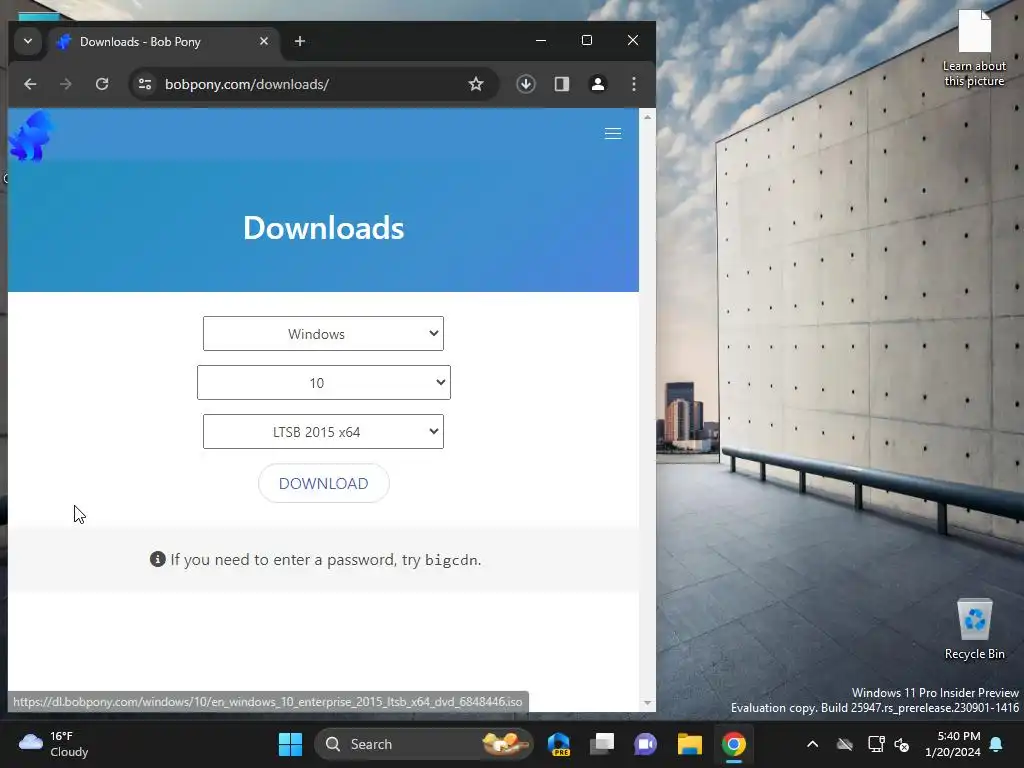Open site information icon in address bar
1024x768 pixels.
(145, 84)
